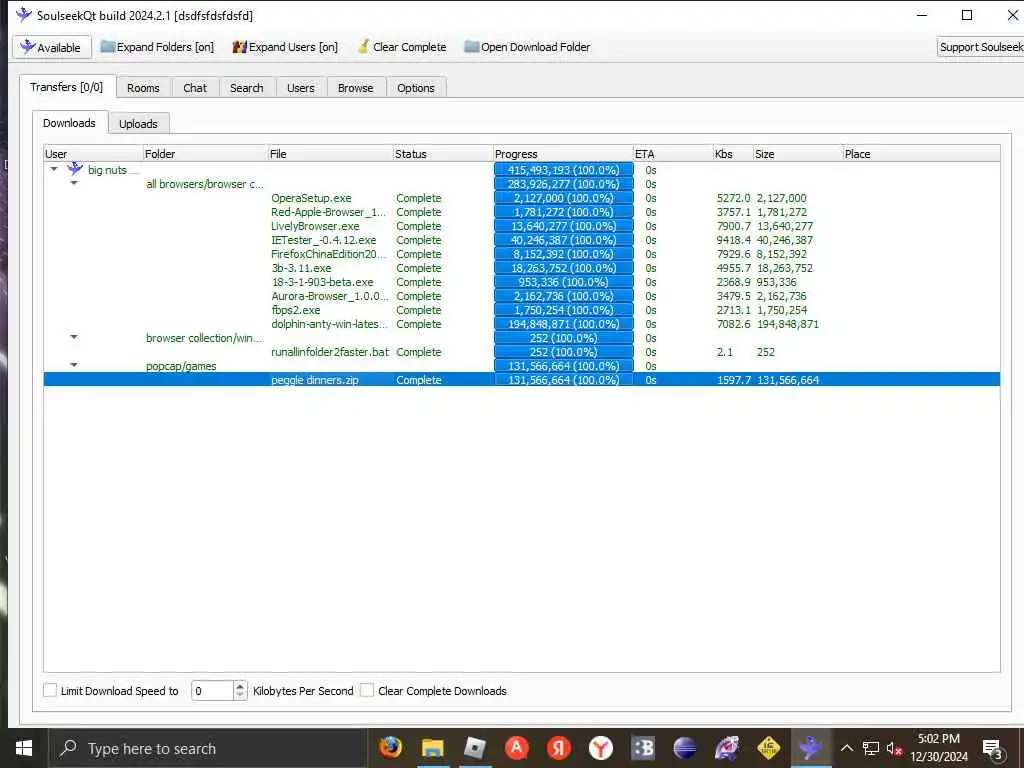Open Roblox from the taskbar

(x=475, y=748)
